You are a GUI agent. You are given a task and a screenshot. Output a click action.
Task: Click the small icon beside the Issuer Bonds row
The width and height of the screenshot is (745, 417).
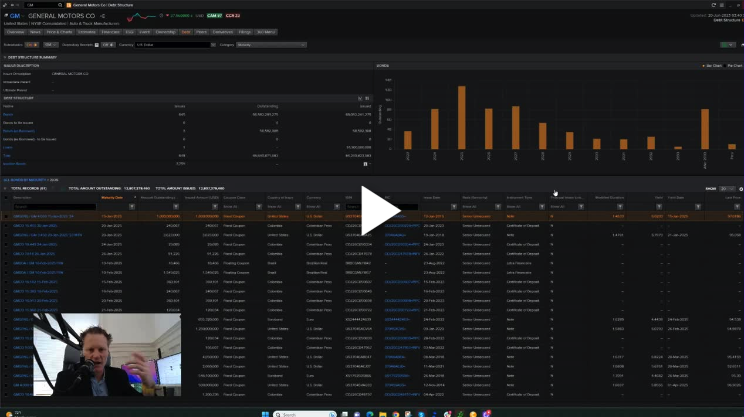(365, 164)
